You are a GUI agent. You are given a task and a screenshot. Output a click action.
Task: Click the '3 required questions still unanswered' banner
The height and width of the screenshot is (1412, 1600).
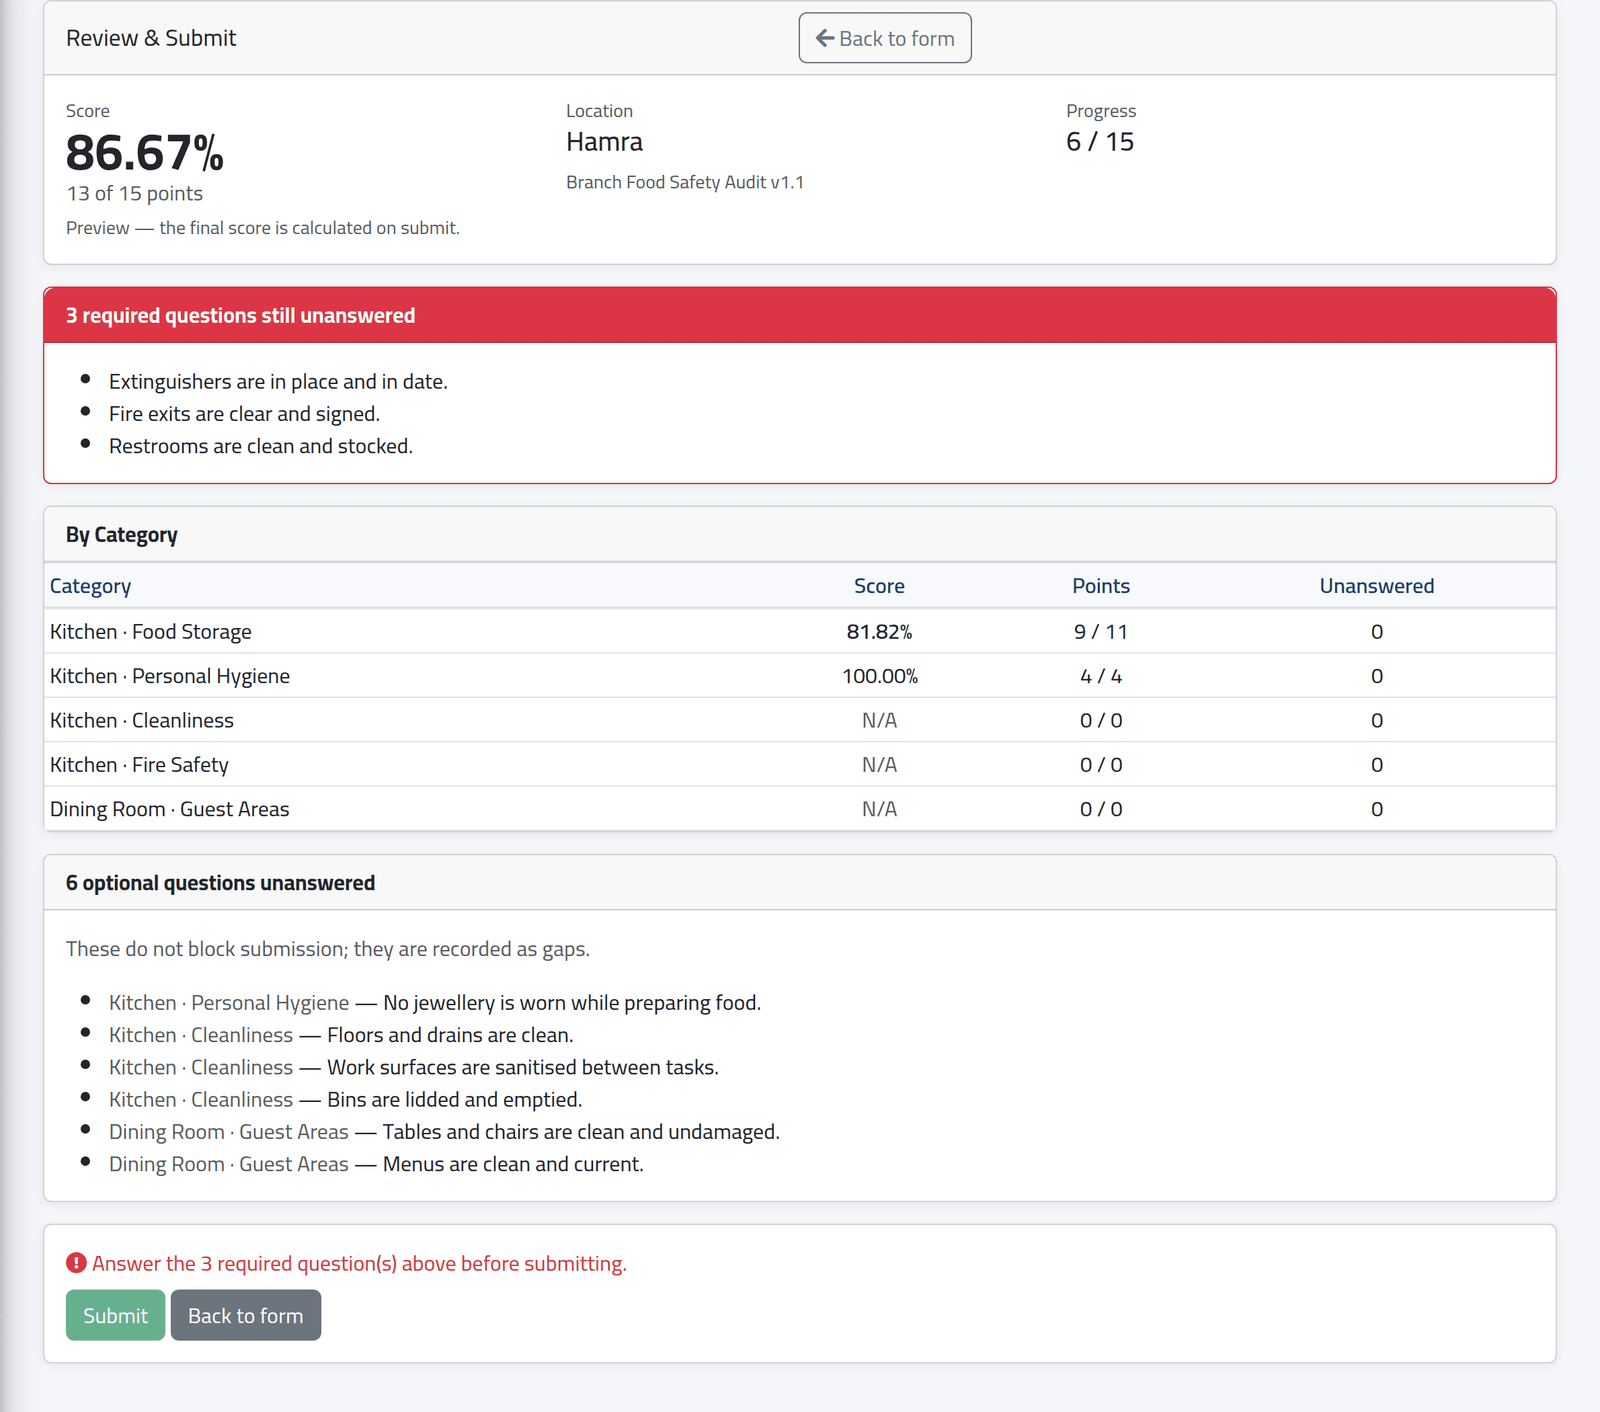800,316
